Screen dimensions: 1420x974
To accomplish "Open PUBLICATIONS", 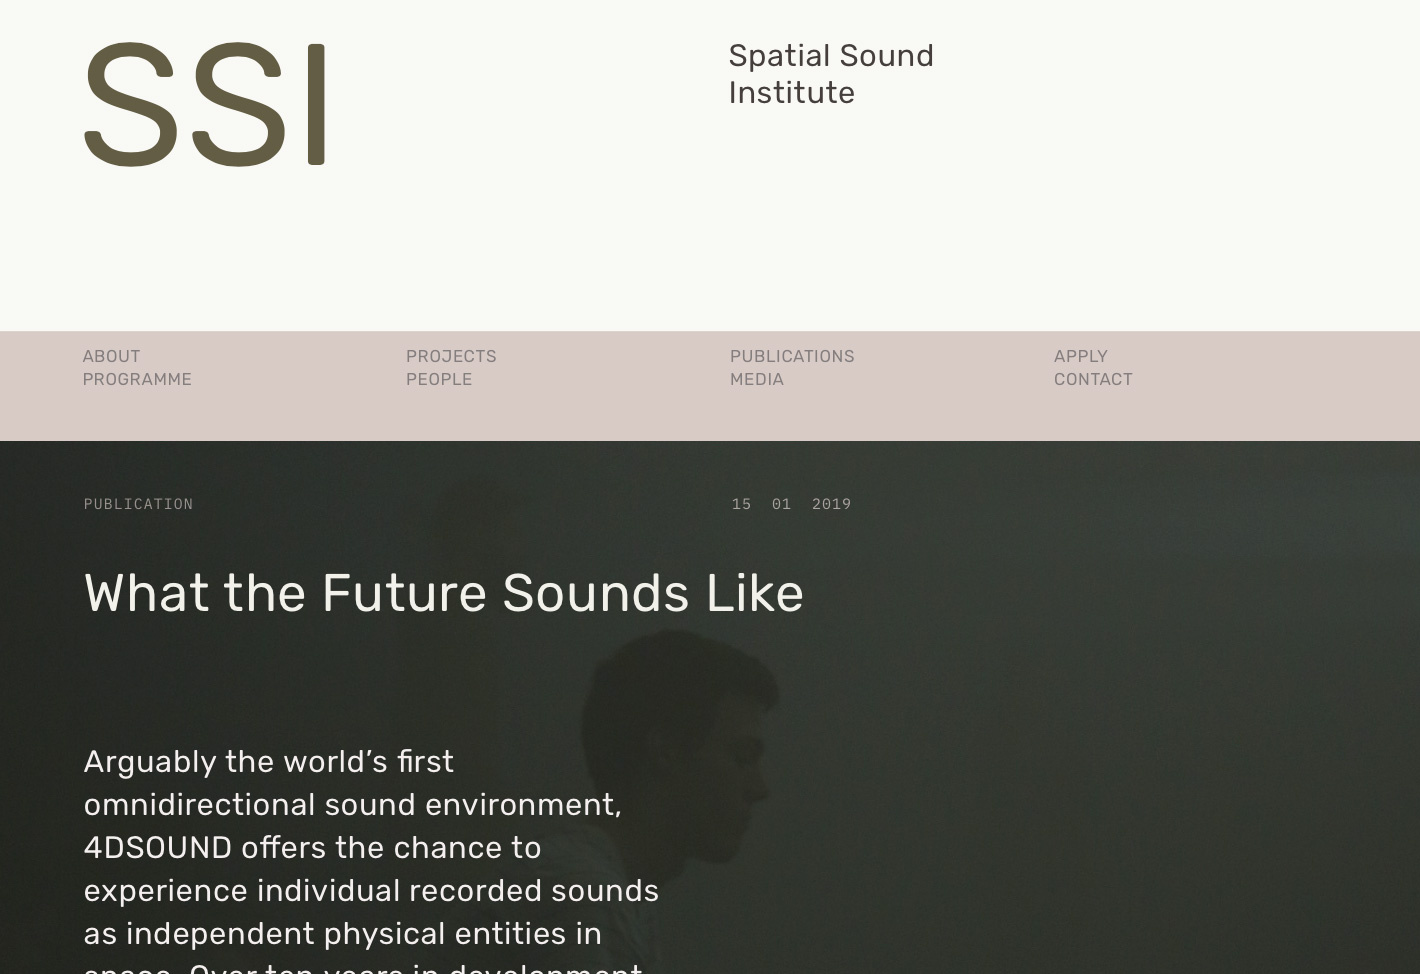I will (x=792, y=356).
